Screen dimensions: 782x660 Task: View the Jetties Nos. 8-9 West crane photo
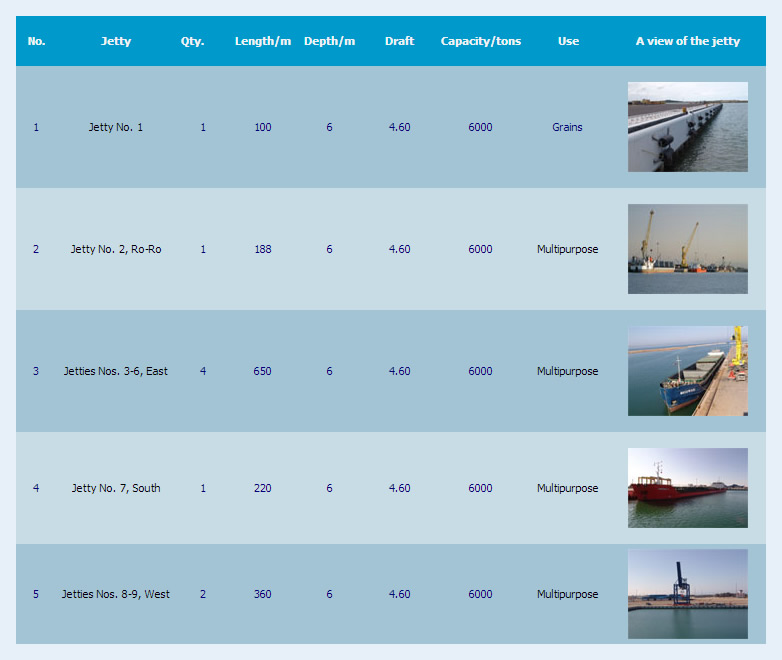tap(688, 594)
